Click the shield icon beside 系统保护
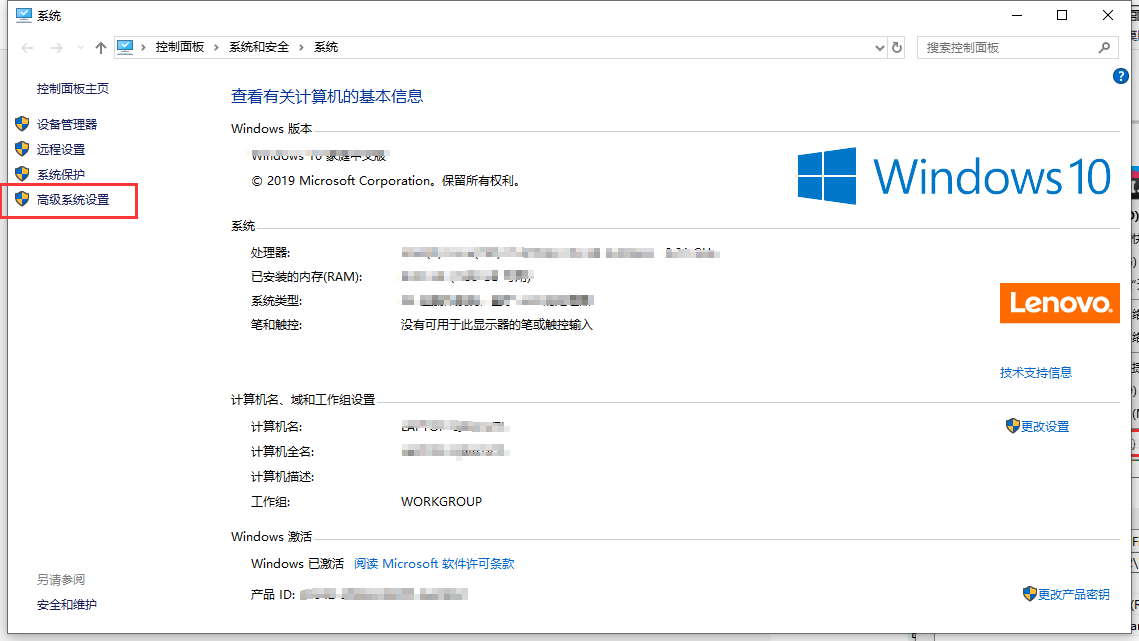Viewport: 1139px width, 641px height. point(22,174)
